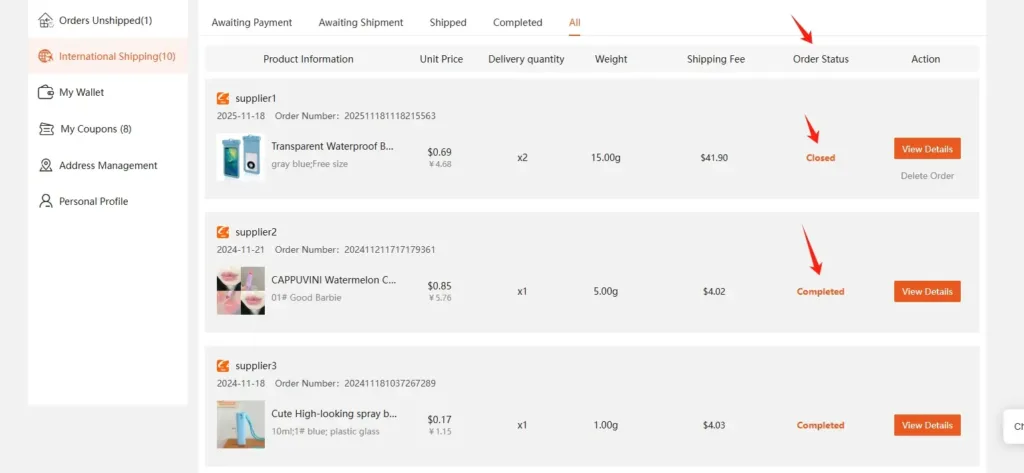Click the 01# Good Barbie variant text
1024x473 pixels.
pos(306,298)
